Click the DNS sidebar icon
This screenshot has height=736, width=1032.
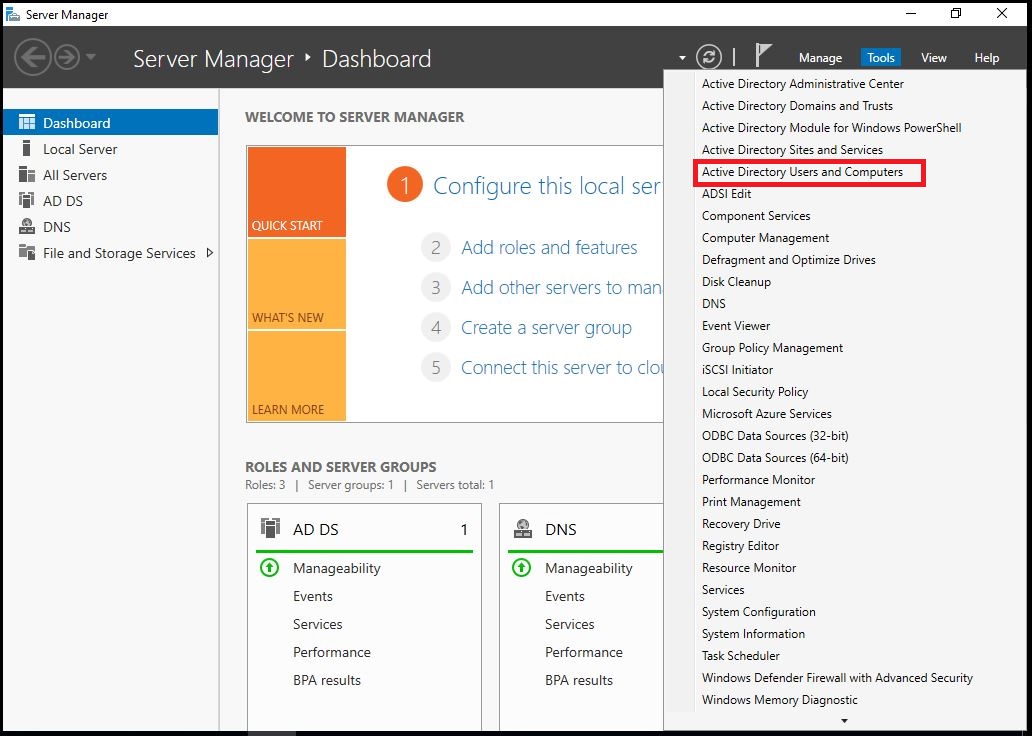(27, 226)
